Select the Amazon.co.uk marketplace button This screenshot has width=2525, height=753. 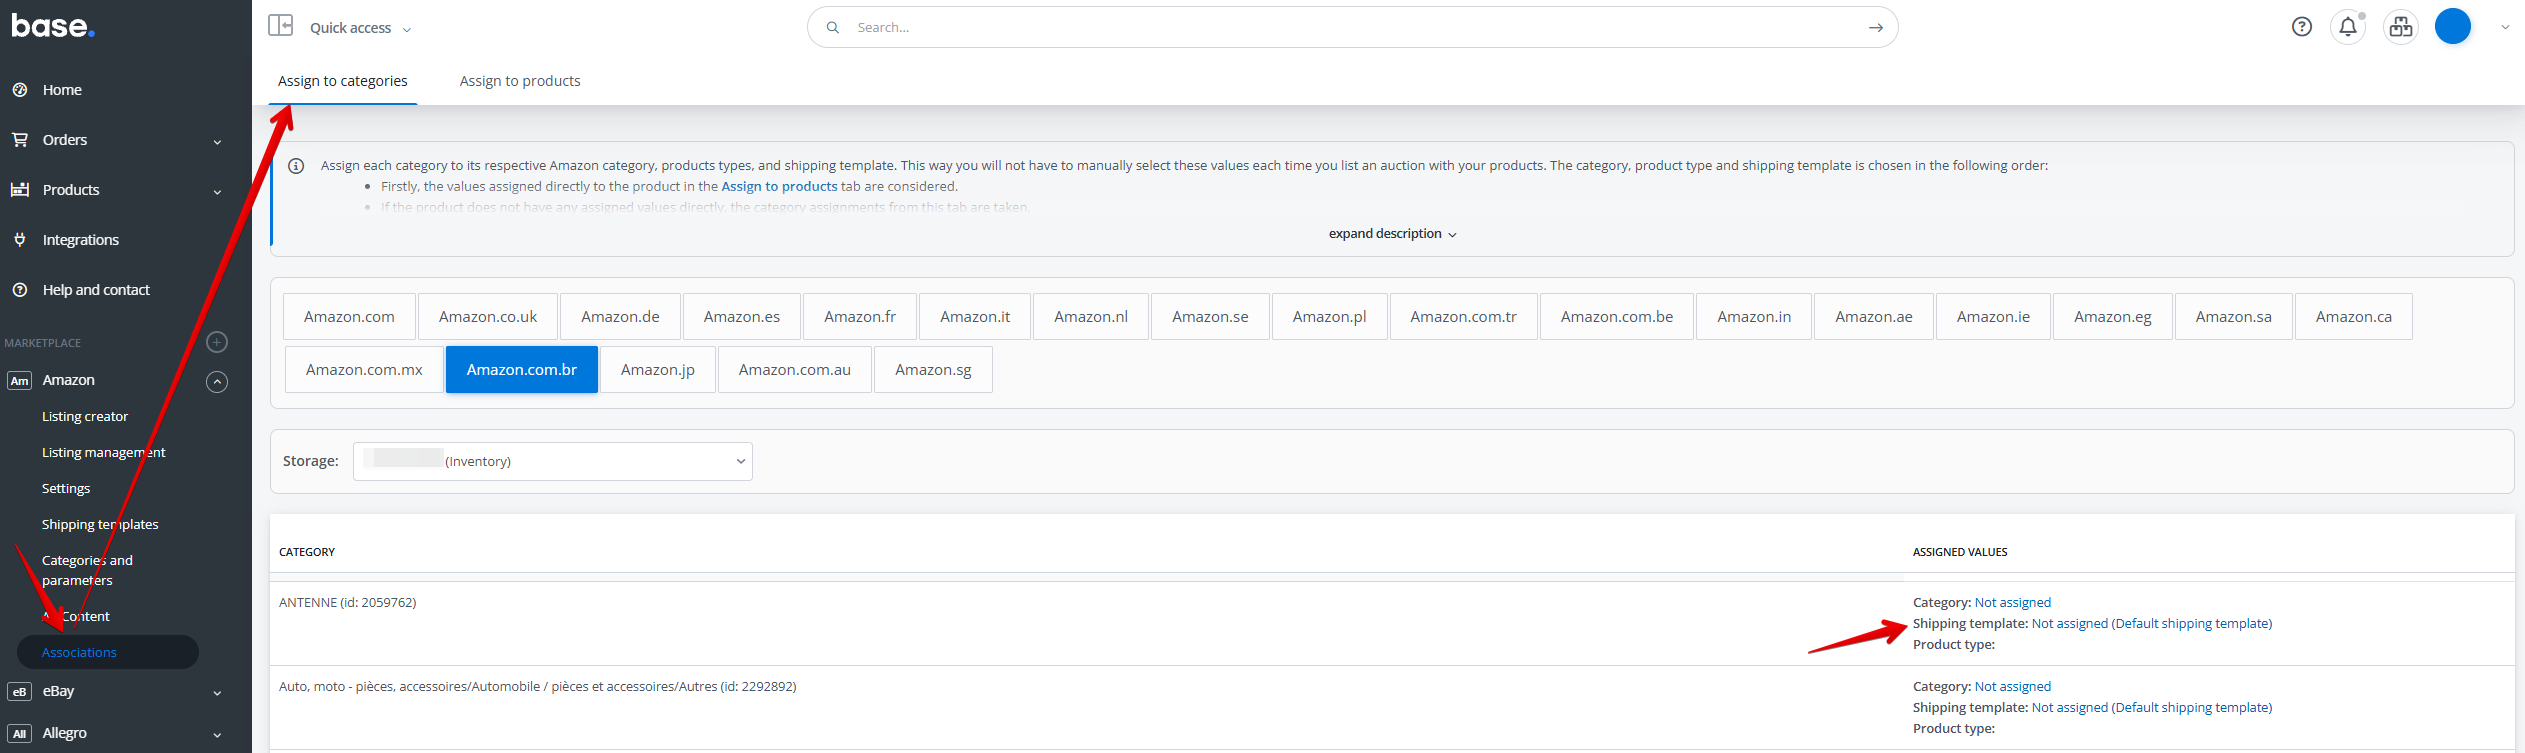pyautogui.click(x=487, y=317)
